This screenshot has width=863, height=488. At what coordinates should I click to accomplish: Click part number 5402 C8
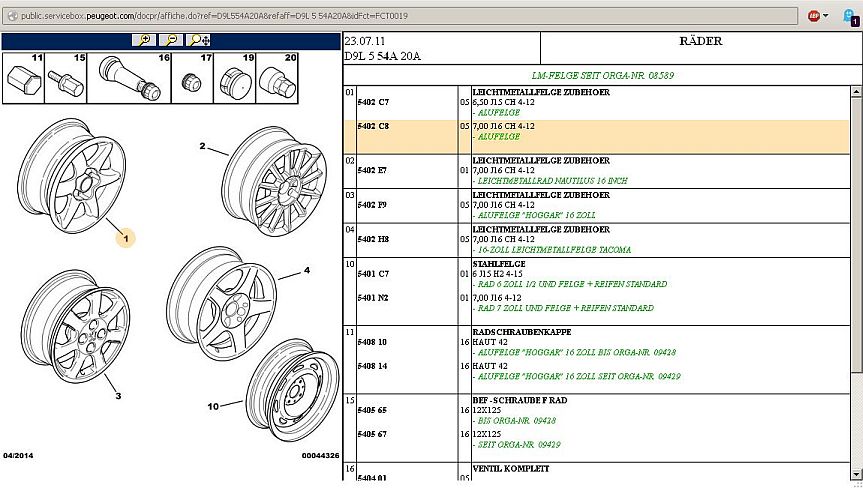[375, 127]
